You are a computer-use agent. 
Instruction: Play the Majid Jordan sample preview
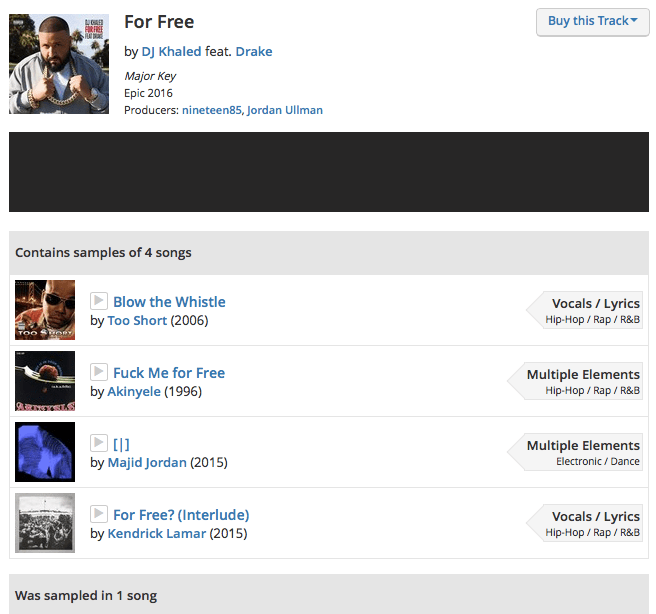99,443
